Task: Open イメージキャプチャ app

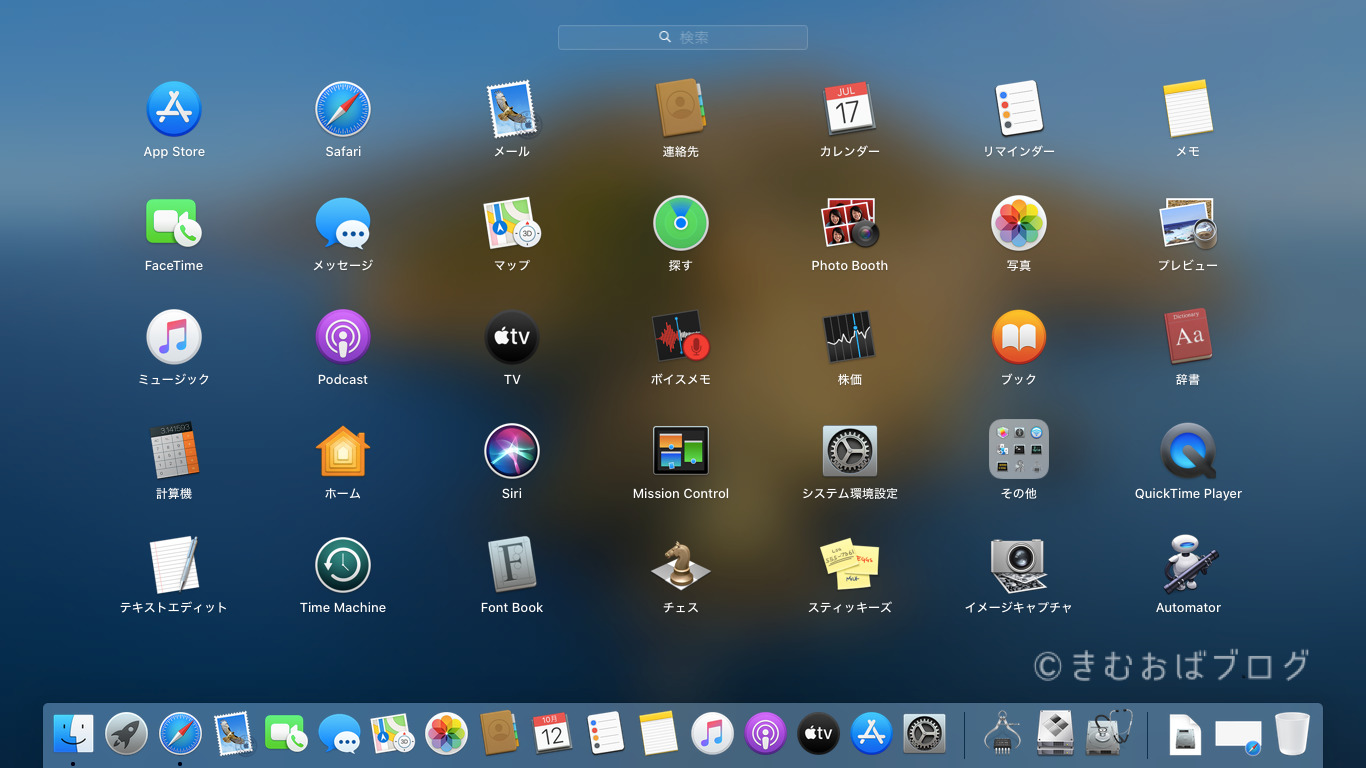Action: [1019, 565]
